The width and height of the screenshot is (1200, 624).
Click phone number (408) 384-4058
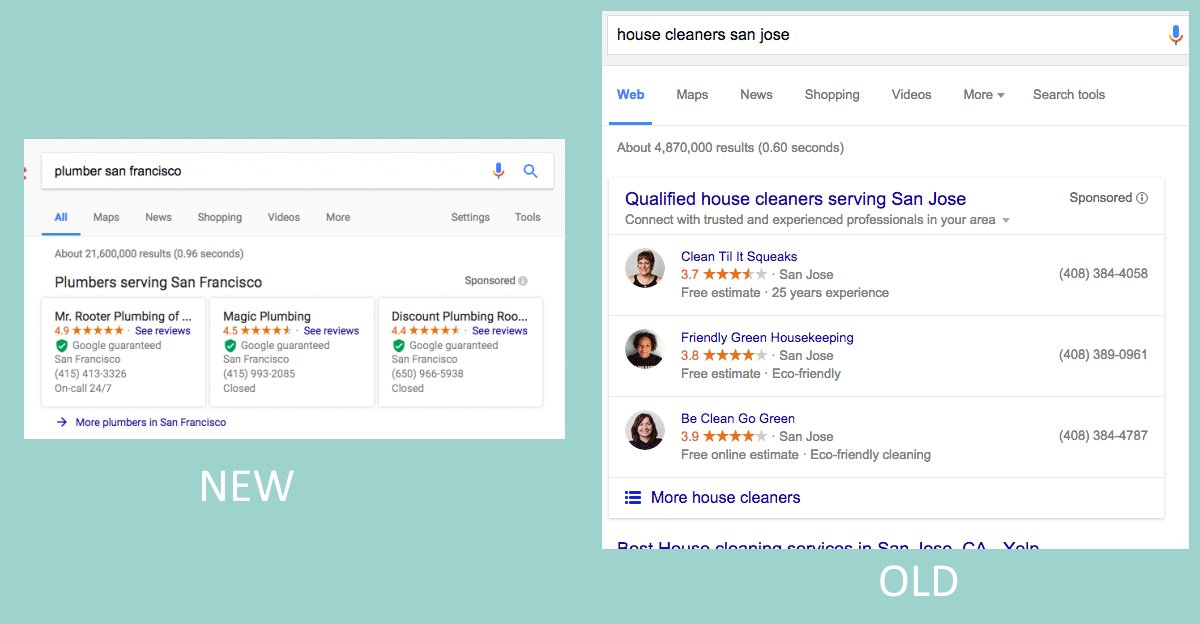[1103, 274]
